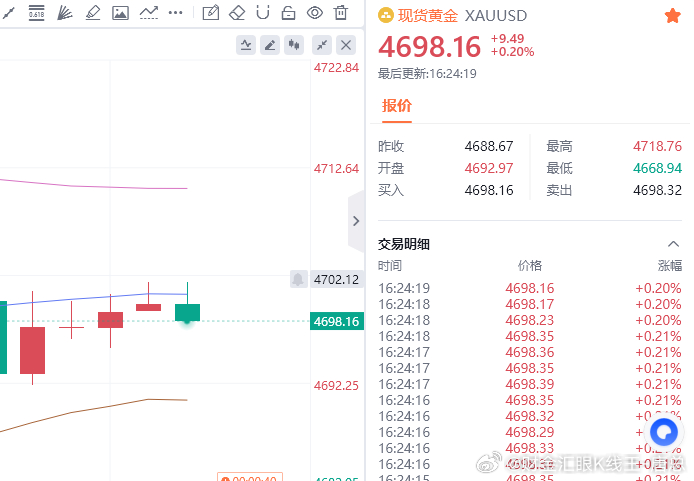Toggle magnet snap mode

pyautogui.click(x=263, y=13)
